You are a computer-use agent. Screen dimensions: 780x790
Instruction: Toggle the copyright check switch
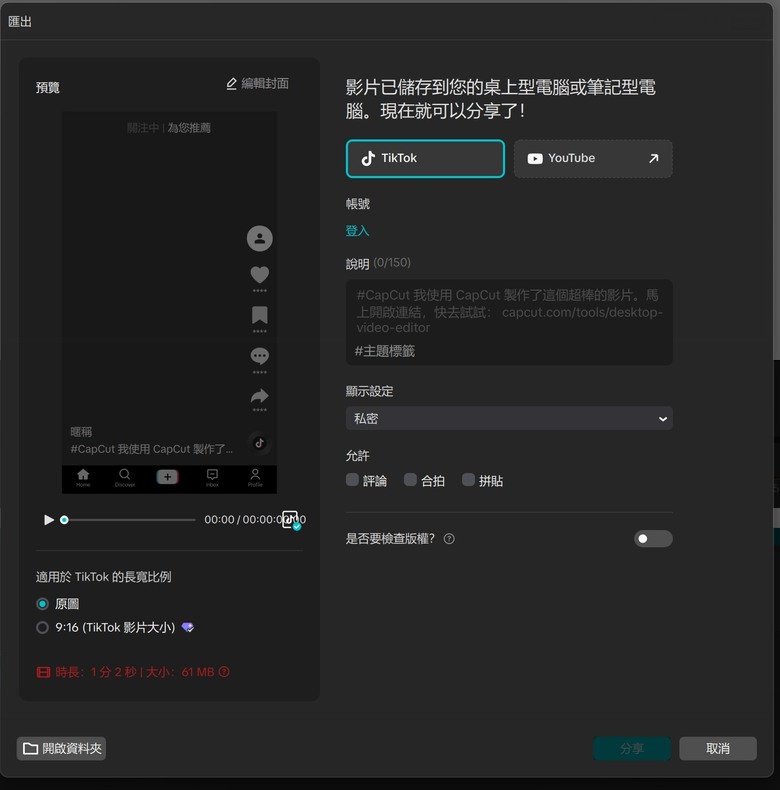(653, 539)
